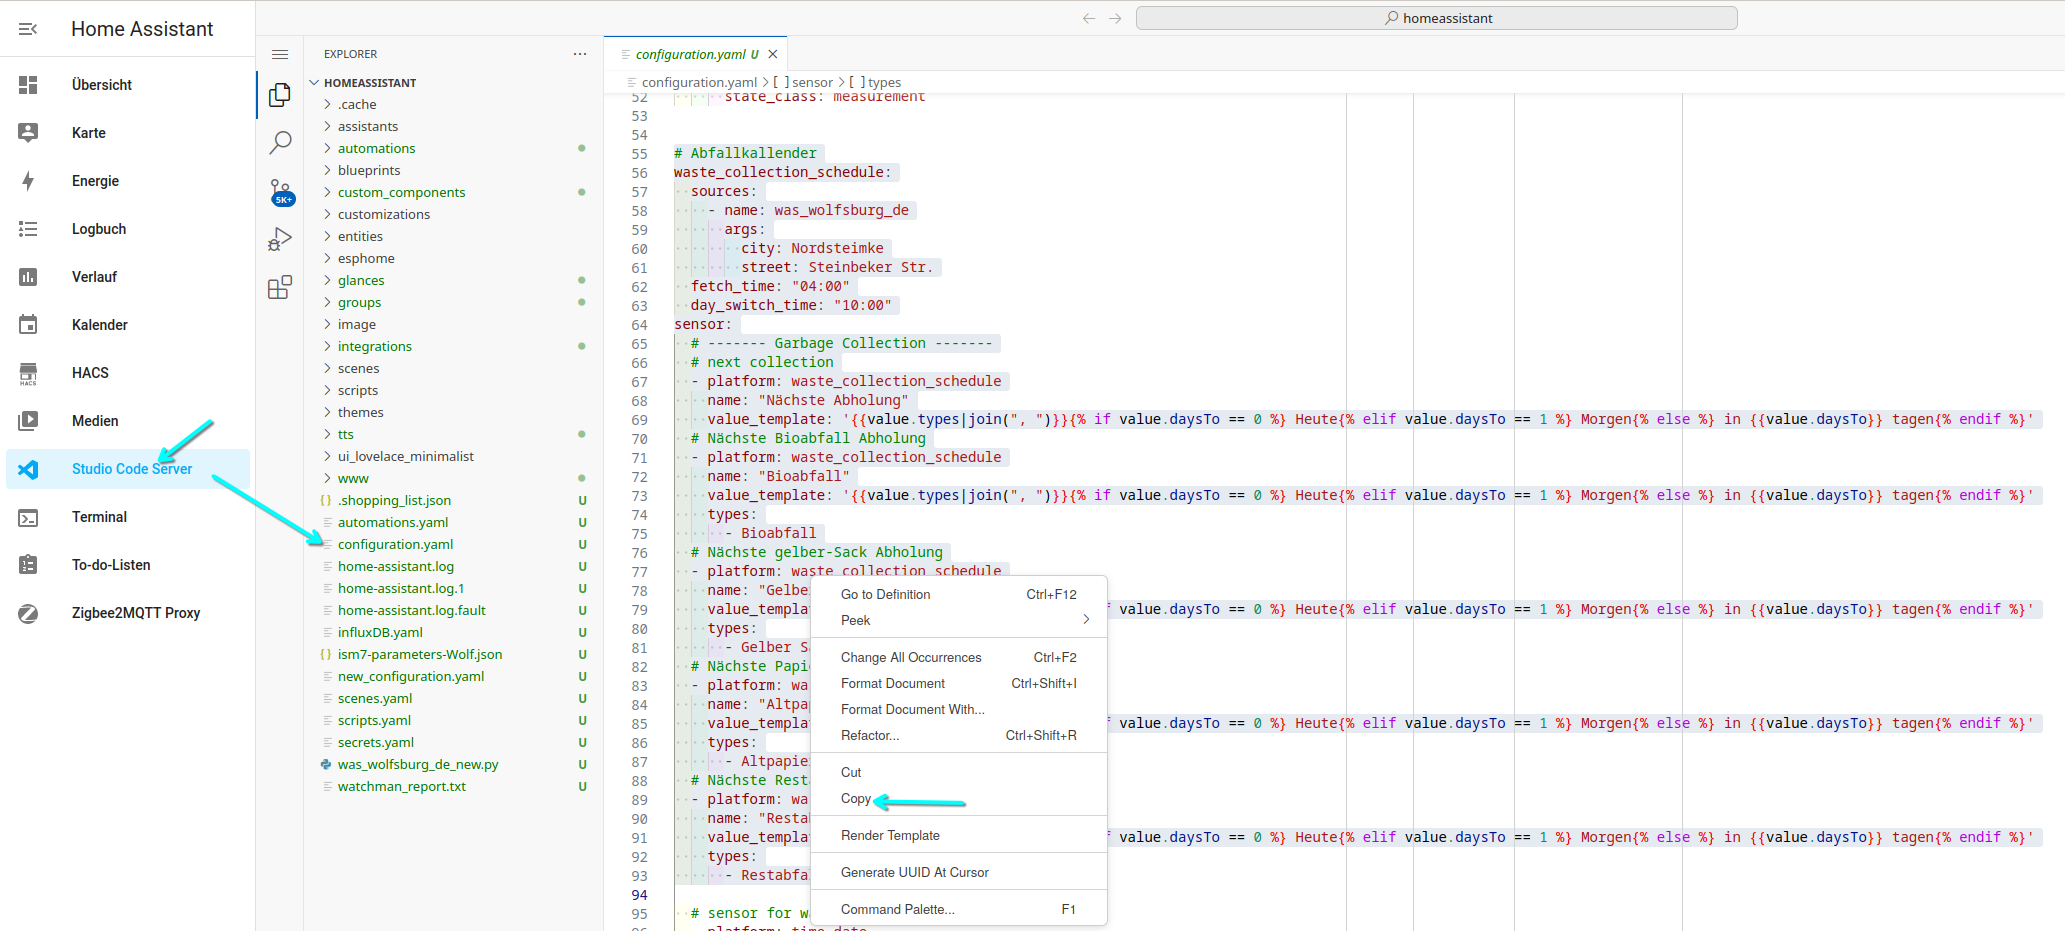Click the homeassistant search box
Image resolution: width=2065 pixels, height=931 pixels.
click(x=1436, y=18)
